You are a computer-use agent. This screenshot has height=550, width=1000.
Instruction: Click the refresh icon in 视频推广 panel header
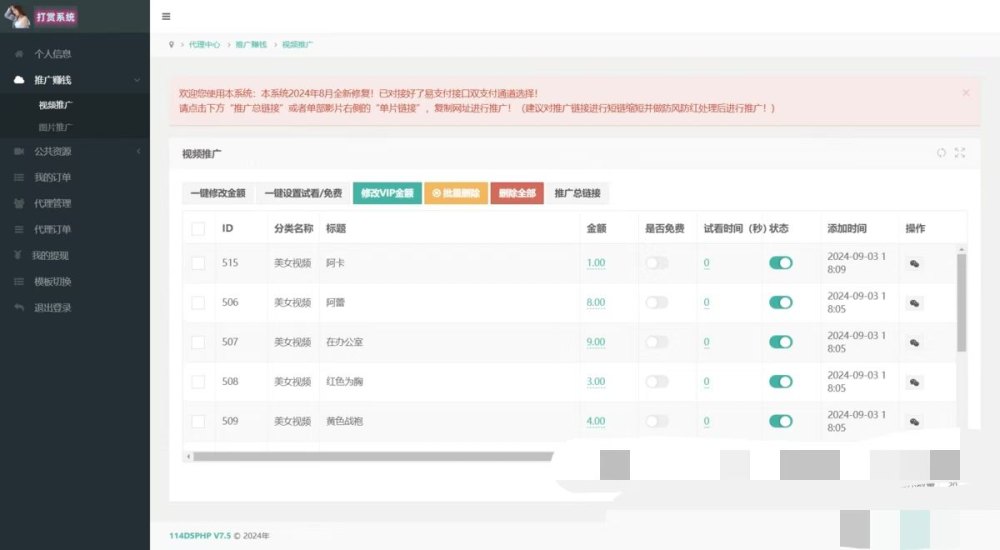[x=941, y=152]
